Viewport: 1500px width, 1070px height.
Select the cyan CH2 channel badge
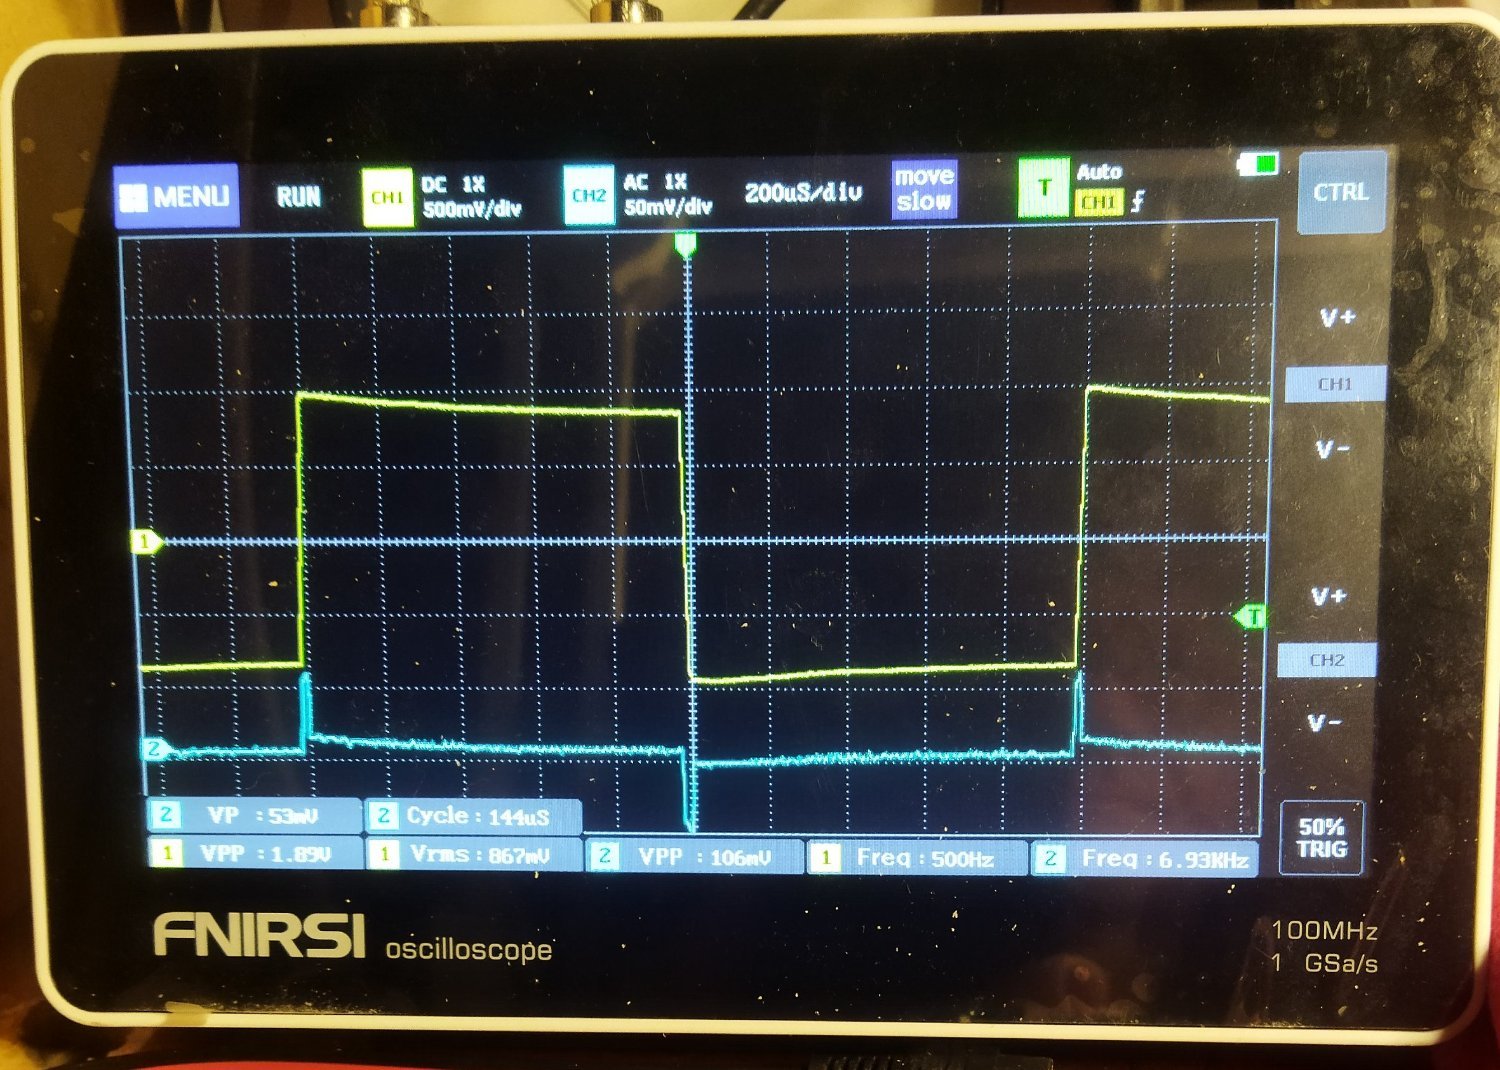(x=588, y=195)
